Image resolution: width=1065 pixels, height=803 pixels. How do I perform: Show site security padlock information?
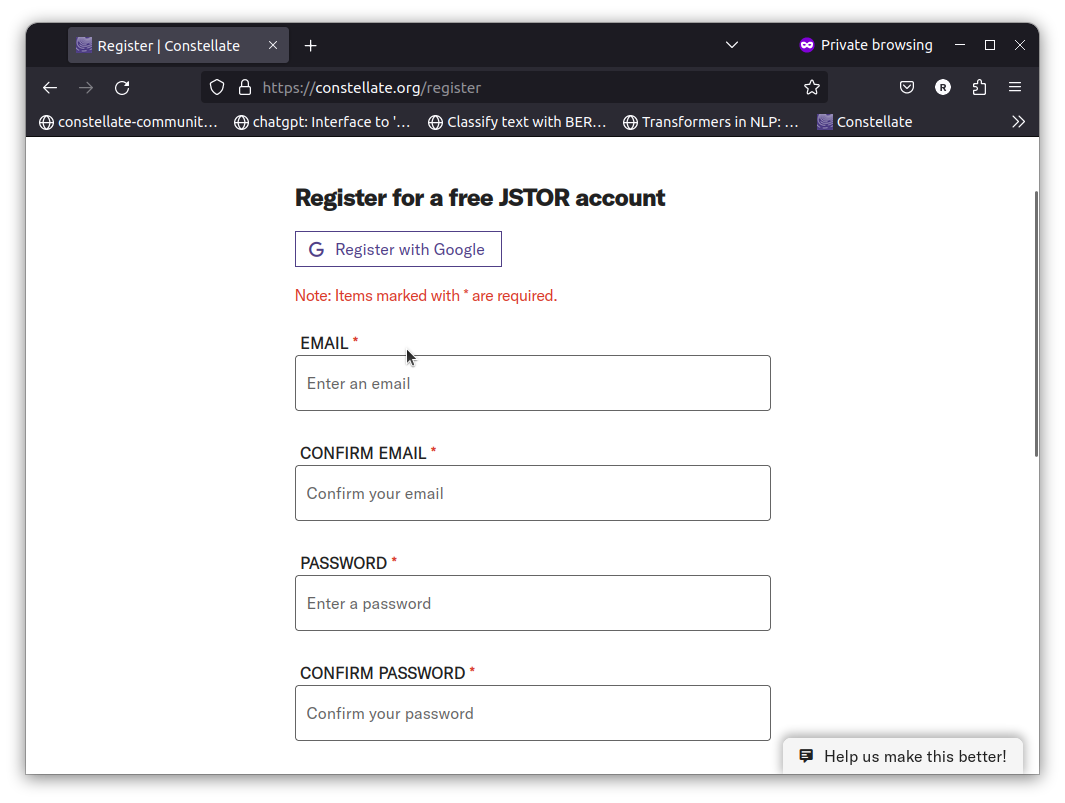click(x=245, y=88)
